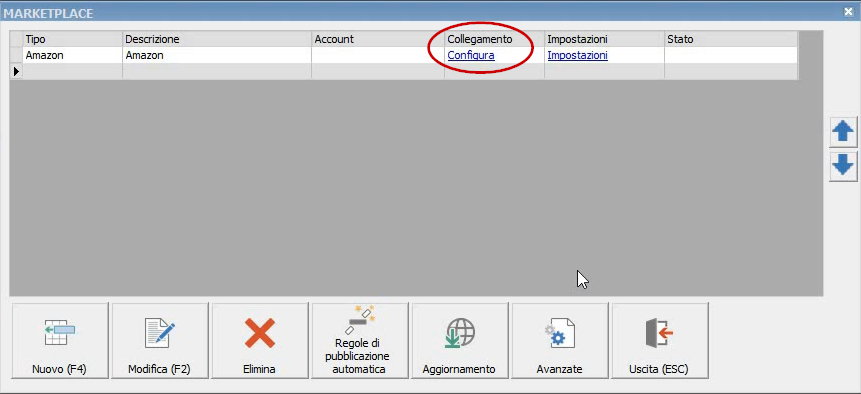Close the MARKETPLACE window
Image resolution: width=861 pixels, height=394 pixels.
point(849,11)
